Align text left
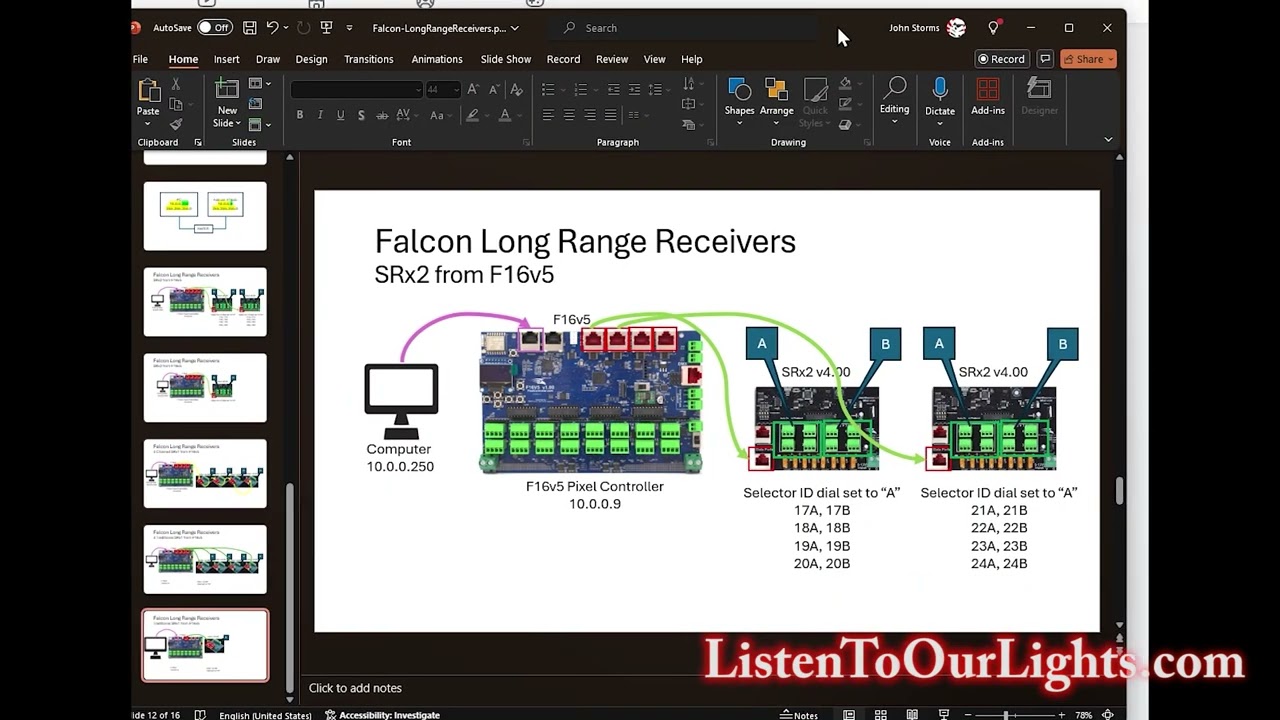Viewport: 1280px width, 720px height. [x=548, y=115]
